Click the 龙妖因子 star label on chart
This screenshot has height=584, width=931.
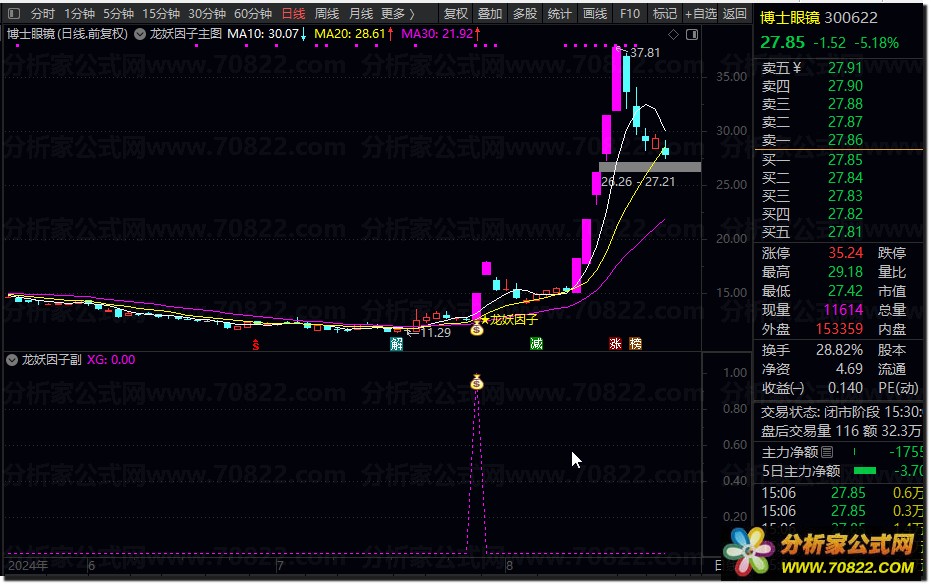point(509,320)
